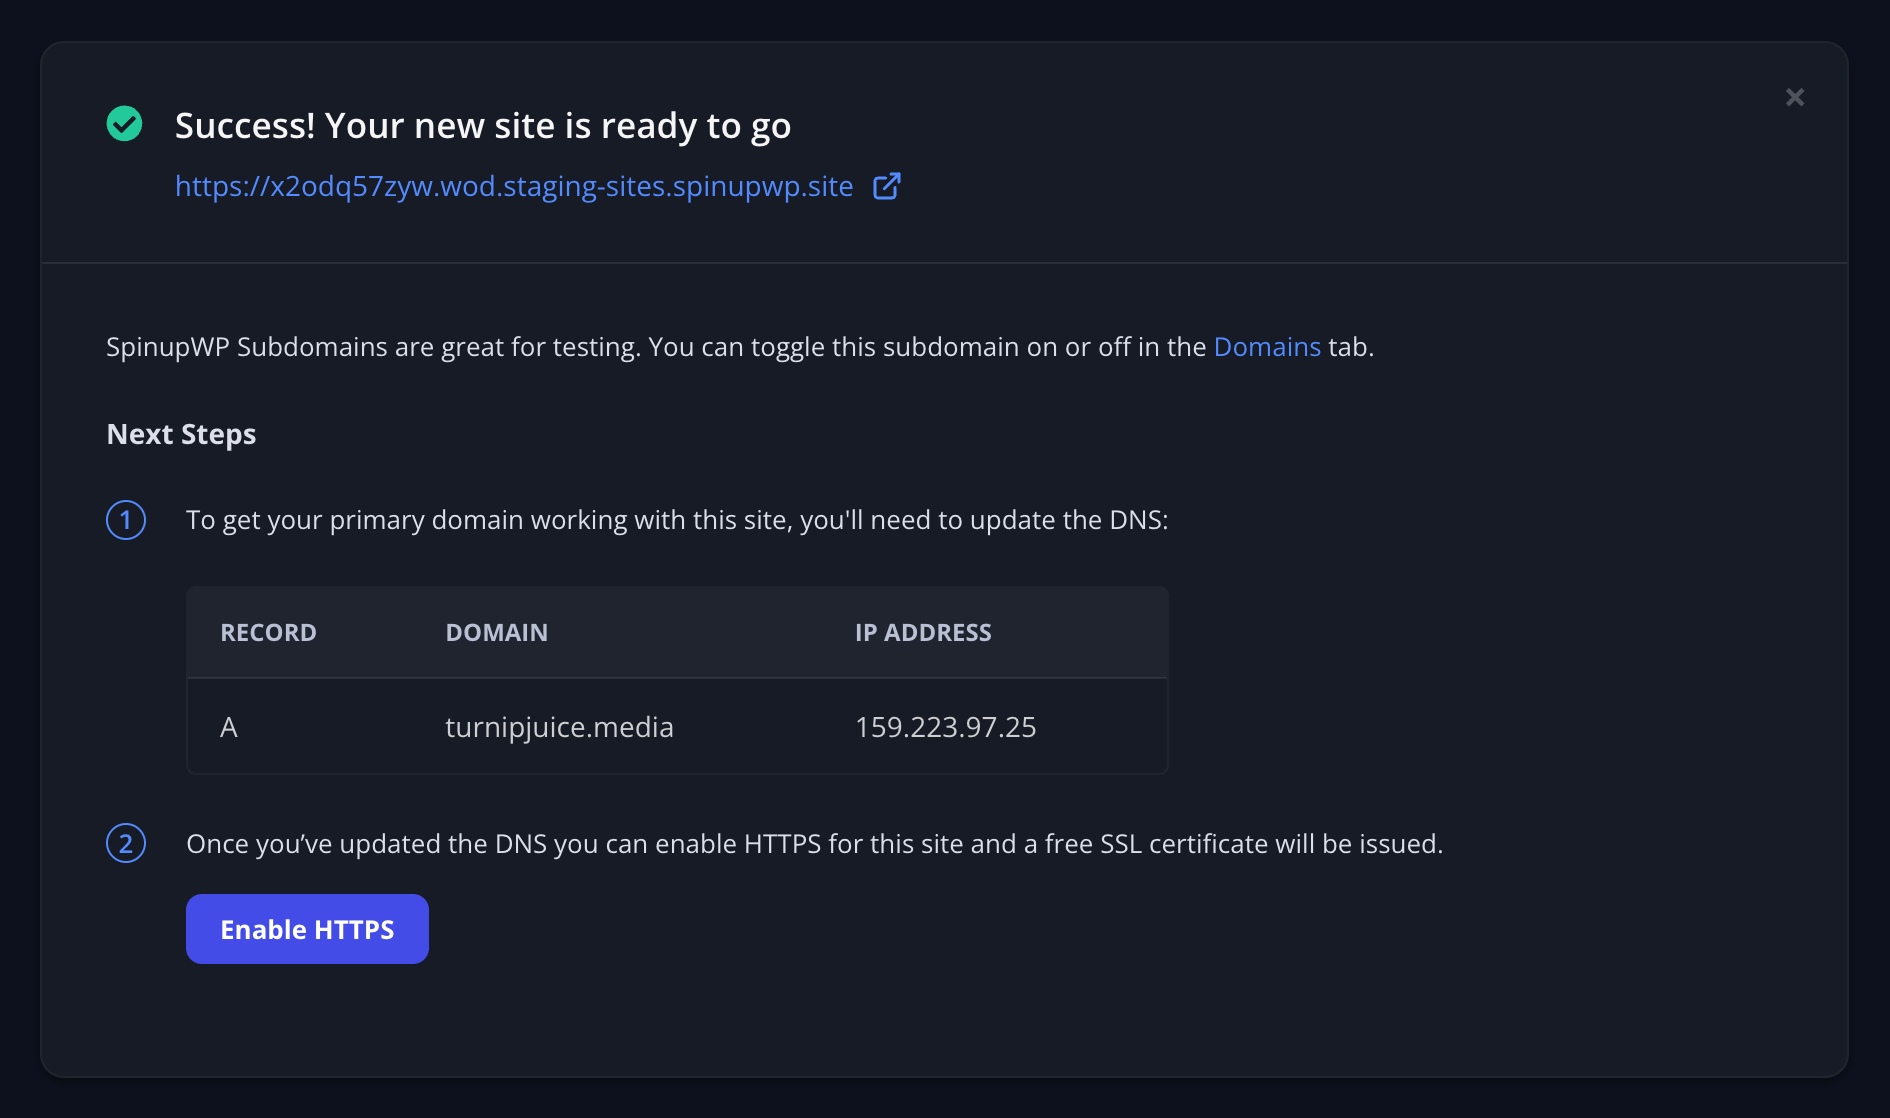Select the IP ADDRESS column header
The image size is (1890, 1118).
[923, 632]
